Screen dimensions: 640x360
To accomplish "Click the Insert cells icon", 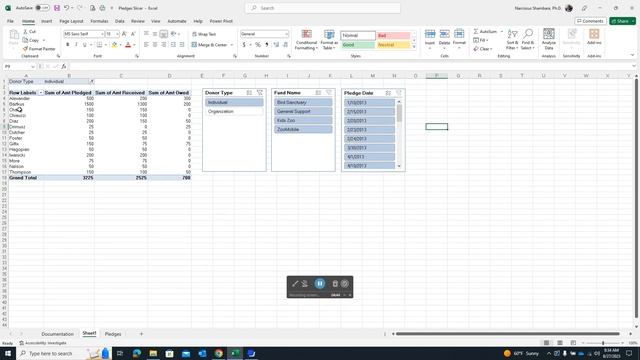I will coord(430,34).
